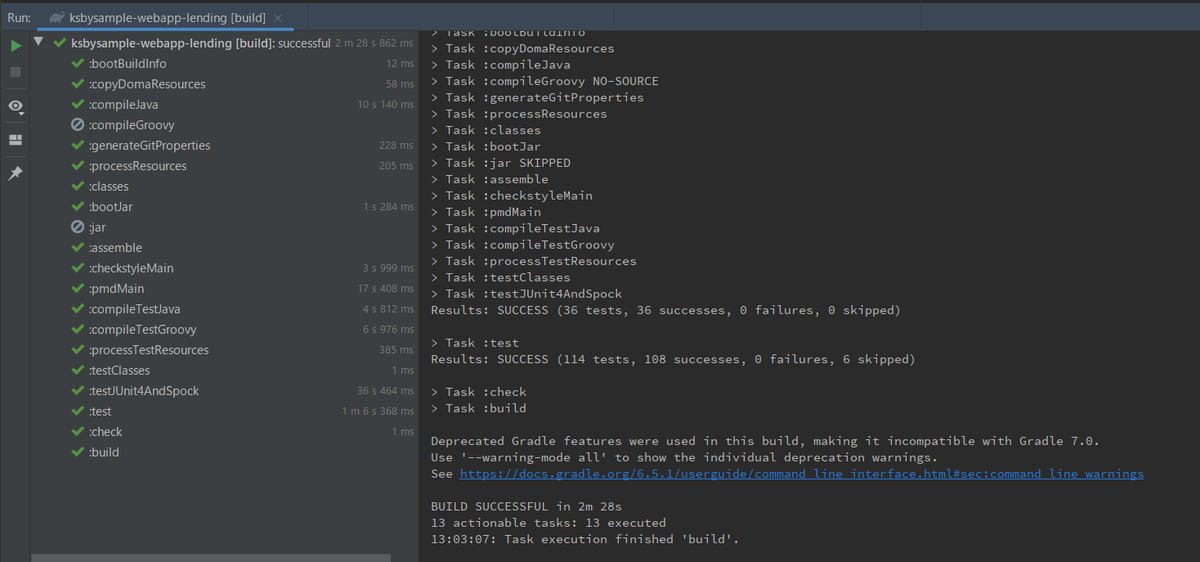Select the ksbysample-webapp-lending [build] tab
Screen dimensions: 1200x562
168,18
